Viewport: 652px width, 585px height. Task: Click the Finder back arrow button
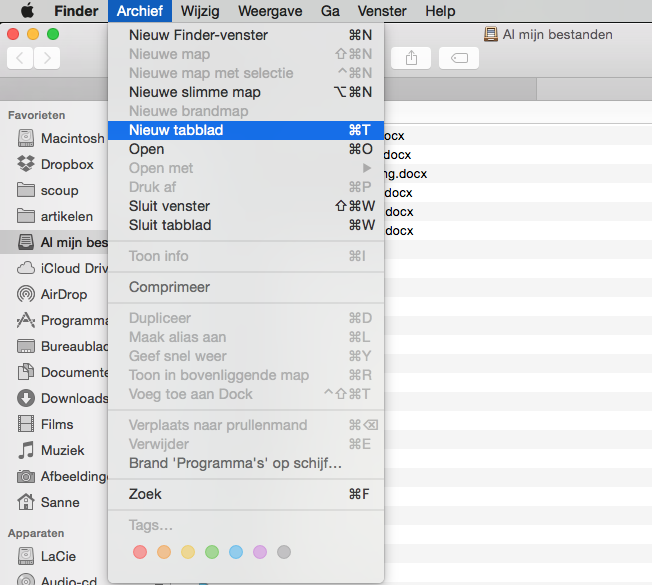[20, 58]
